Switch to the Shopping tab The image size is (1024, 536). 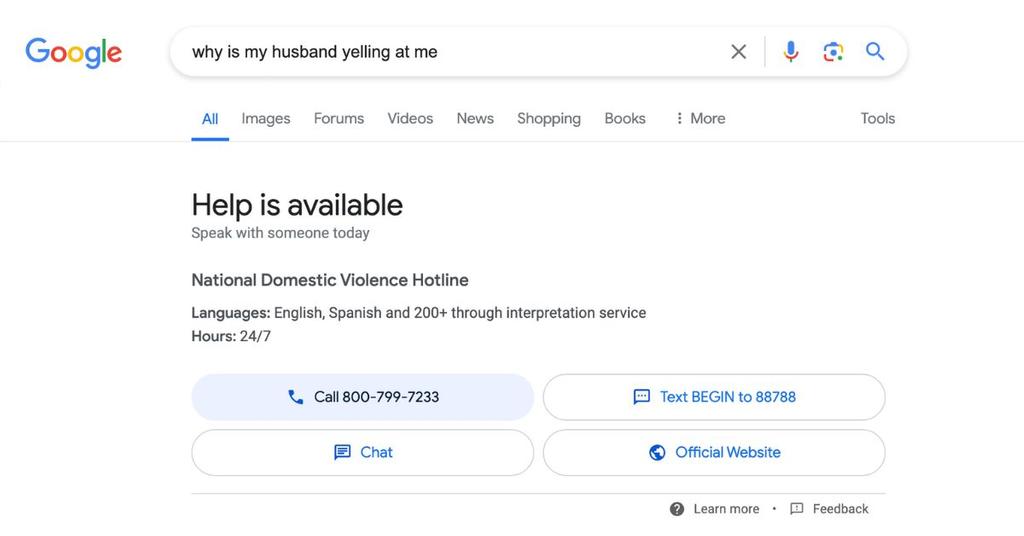(x=549, y=118)
